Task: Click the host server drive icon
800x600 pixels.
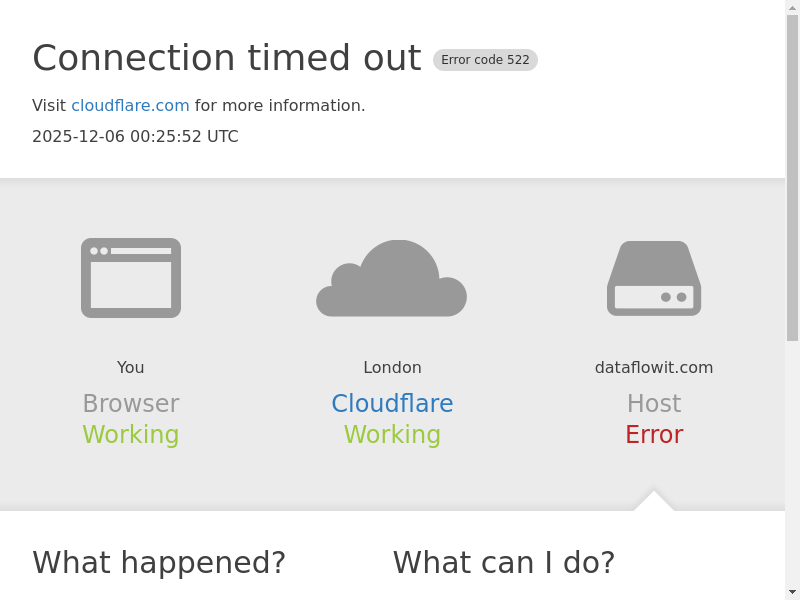Action: 654,279
